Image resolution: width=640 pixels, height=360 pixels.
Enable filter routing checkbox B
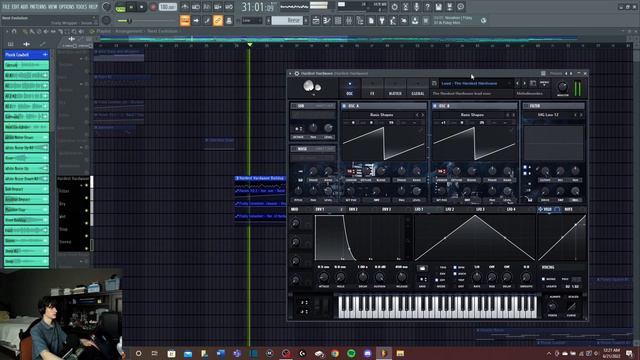[x=525, y=173]
